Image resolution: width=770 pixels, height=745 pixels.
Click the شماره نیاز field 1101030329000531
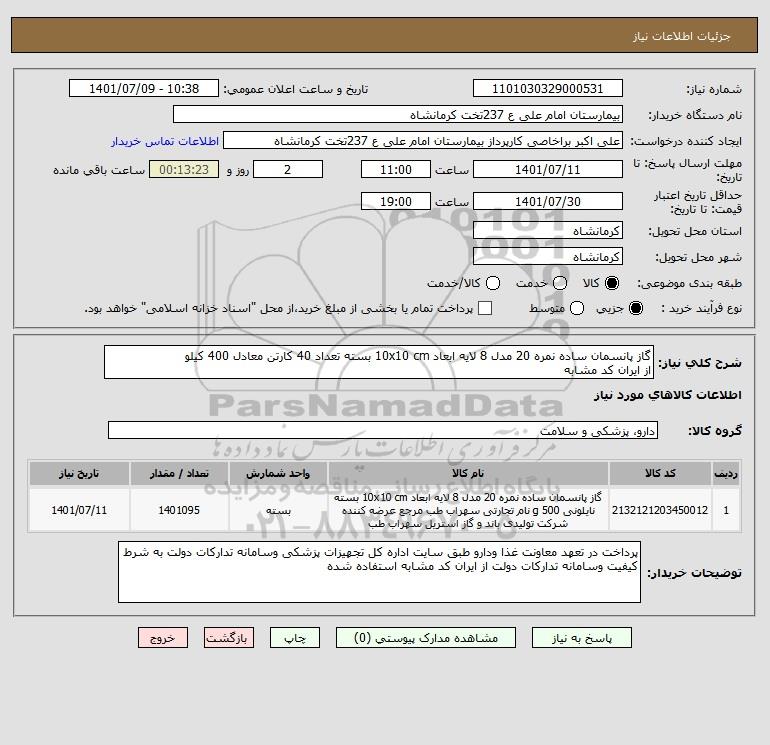[548, 89]
